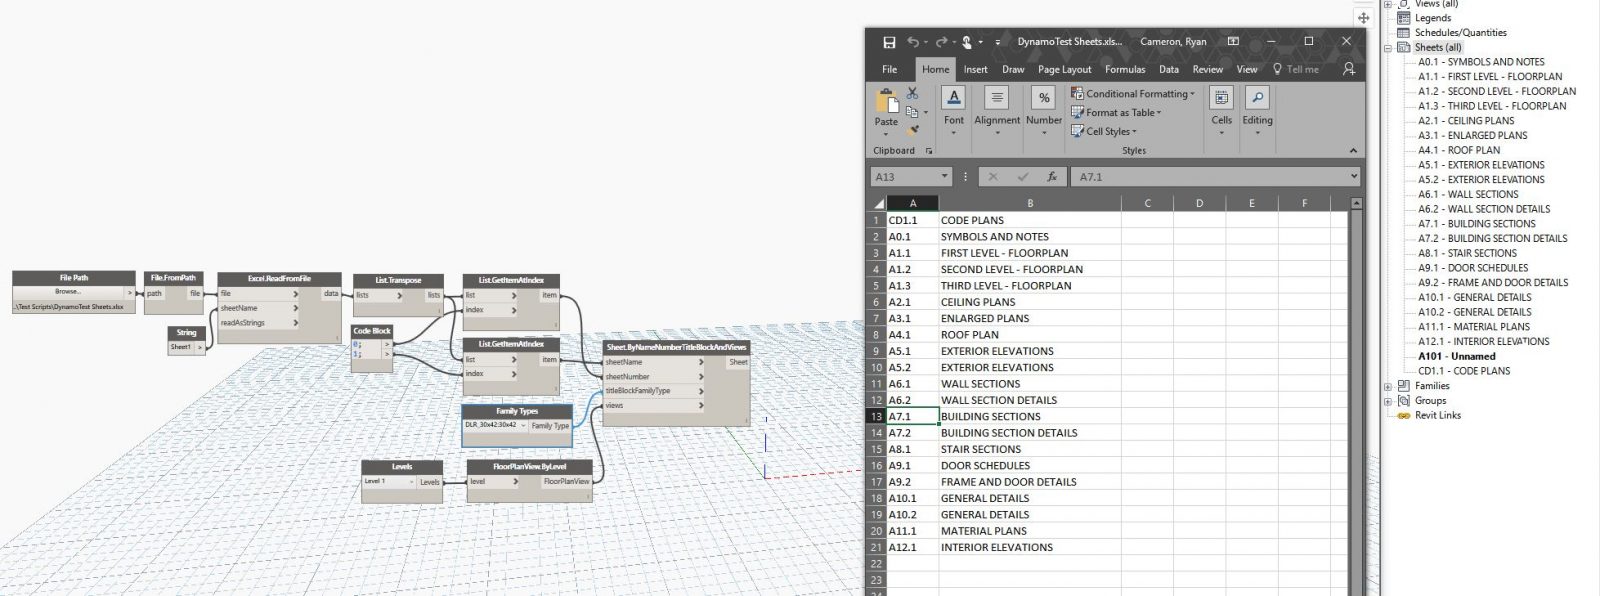The height and width of the screenshot is (596, 1600).
Task: Open DLR_30x42 Family Types dropdown in Dynamo
Action: tap(494, 425)
